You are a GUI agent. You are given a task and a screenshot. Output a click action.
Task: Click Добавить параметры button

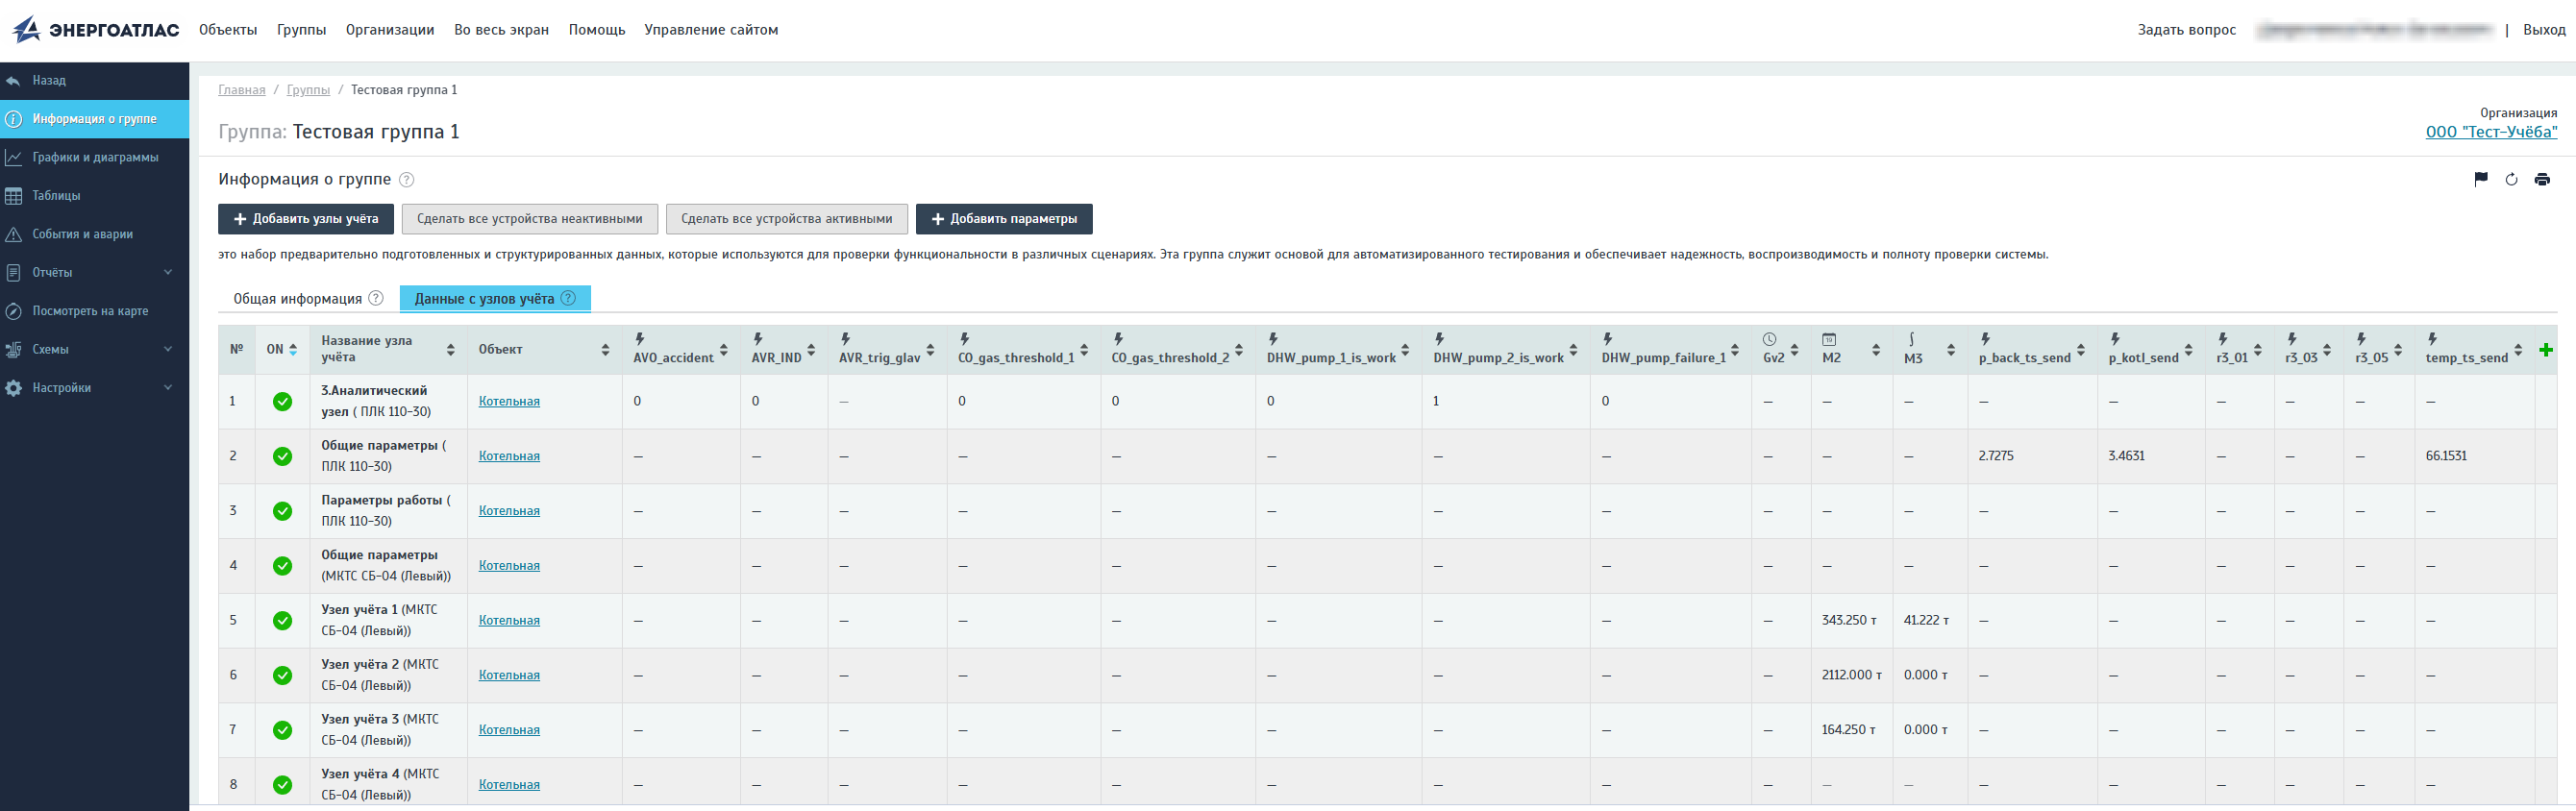pos(1004,219)
